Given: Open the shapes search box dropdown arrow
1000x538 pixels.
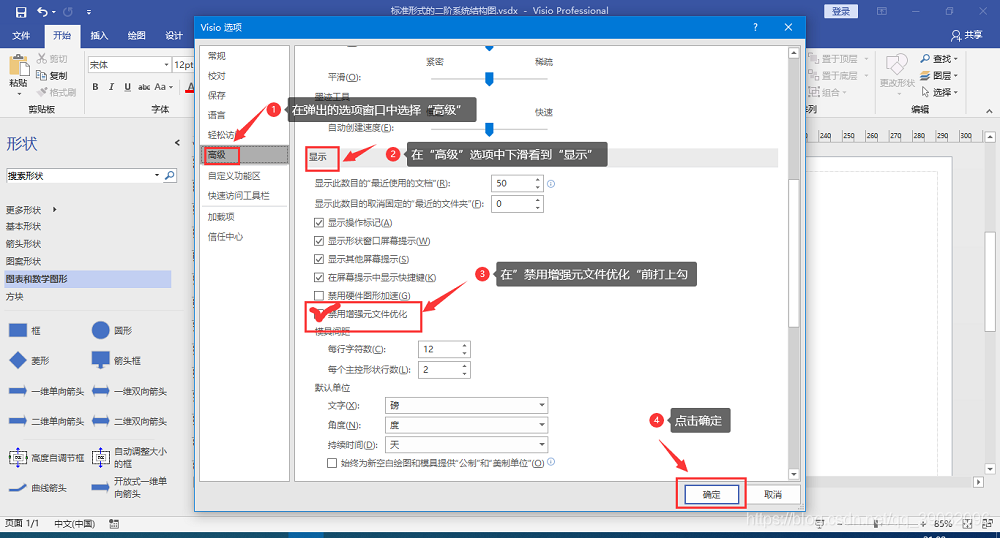Looking at the screenshot, I should [x=157, y=175].
